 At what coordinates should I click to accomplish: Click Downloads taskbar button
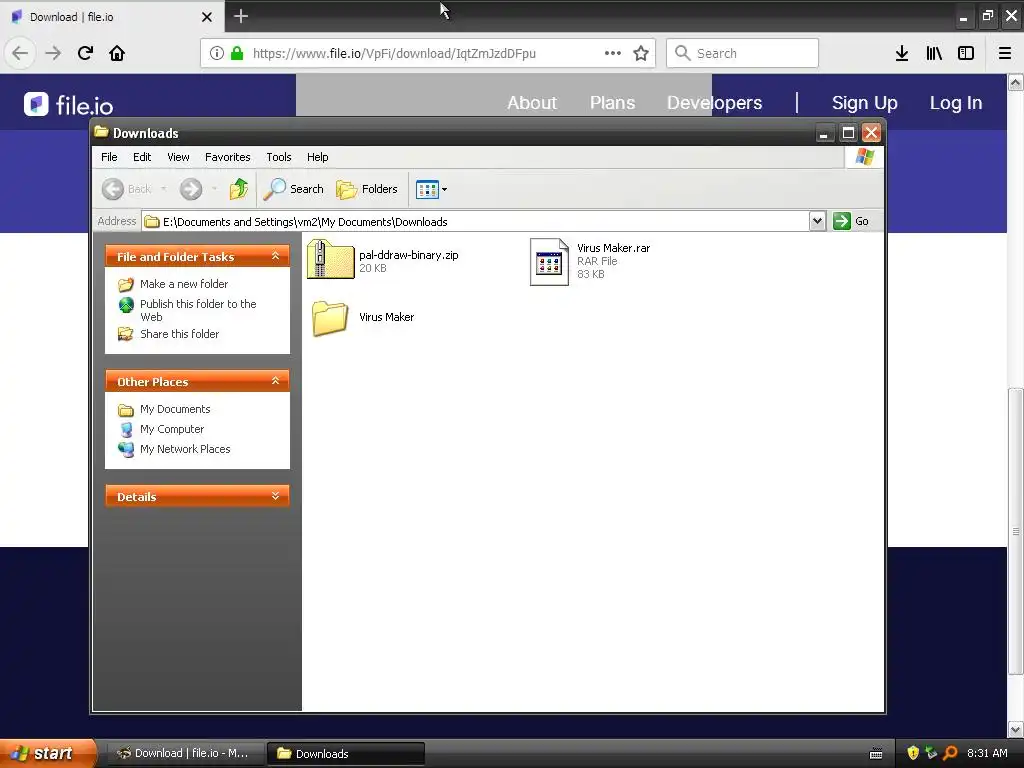(346, 753)
